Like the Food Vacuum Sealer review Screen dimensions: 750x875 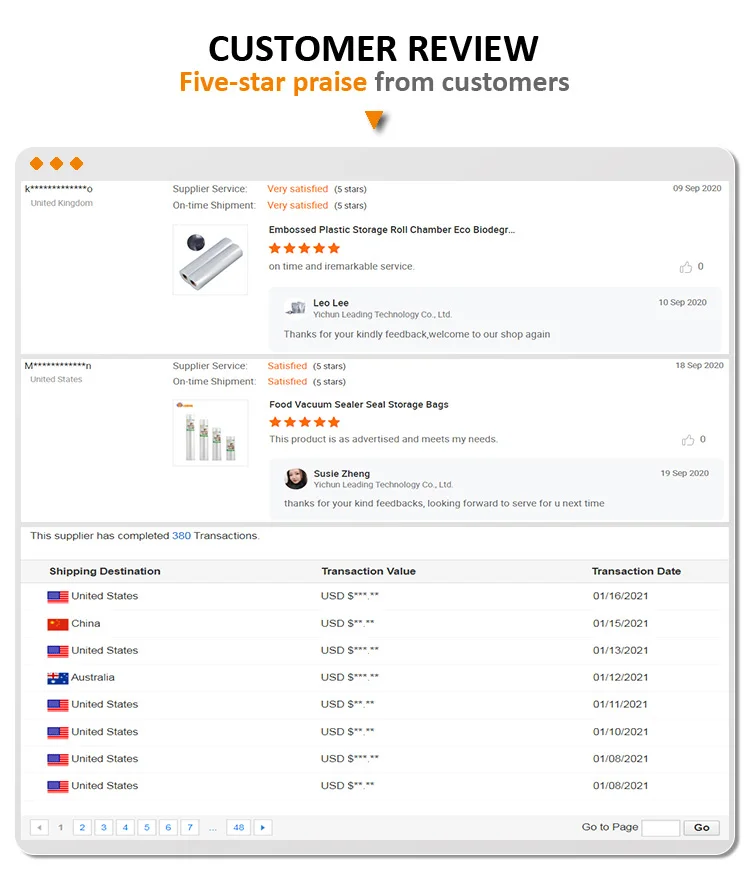pyautogui.click(x=687, y=440)
